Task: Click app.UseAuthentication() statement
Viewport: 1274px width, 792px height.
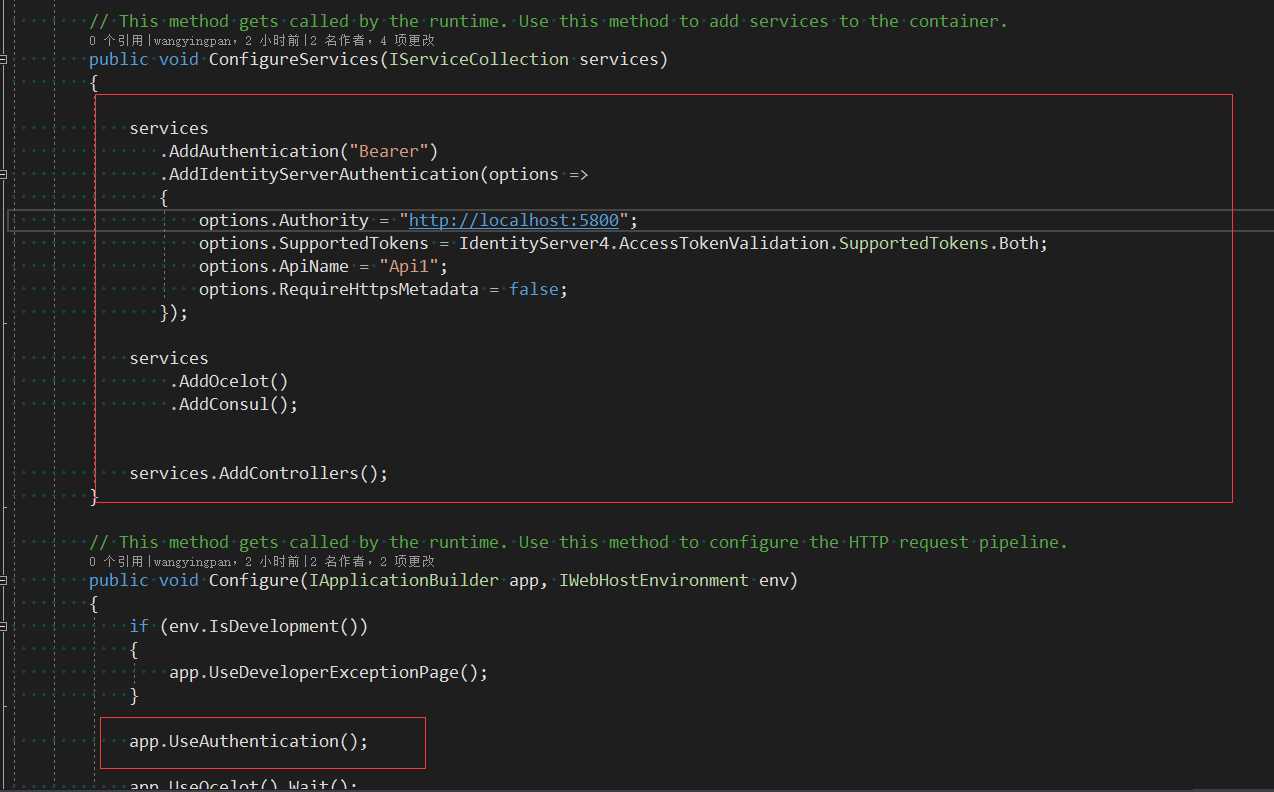Action: point(249,742)
